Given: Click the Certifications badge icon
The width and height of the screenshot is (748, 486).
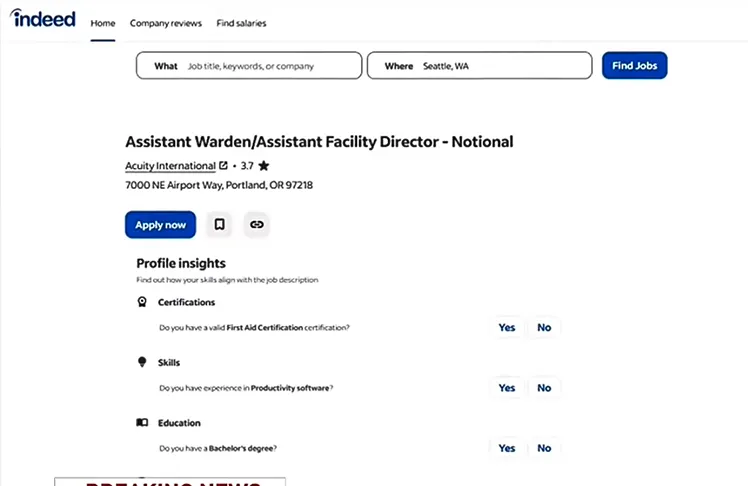Looking at the screenshot, I should click(x=142, y=302).
